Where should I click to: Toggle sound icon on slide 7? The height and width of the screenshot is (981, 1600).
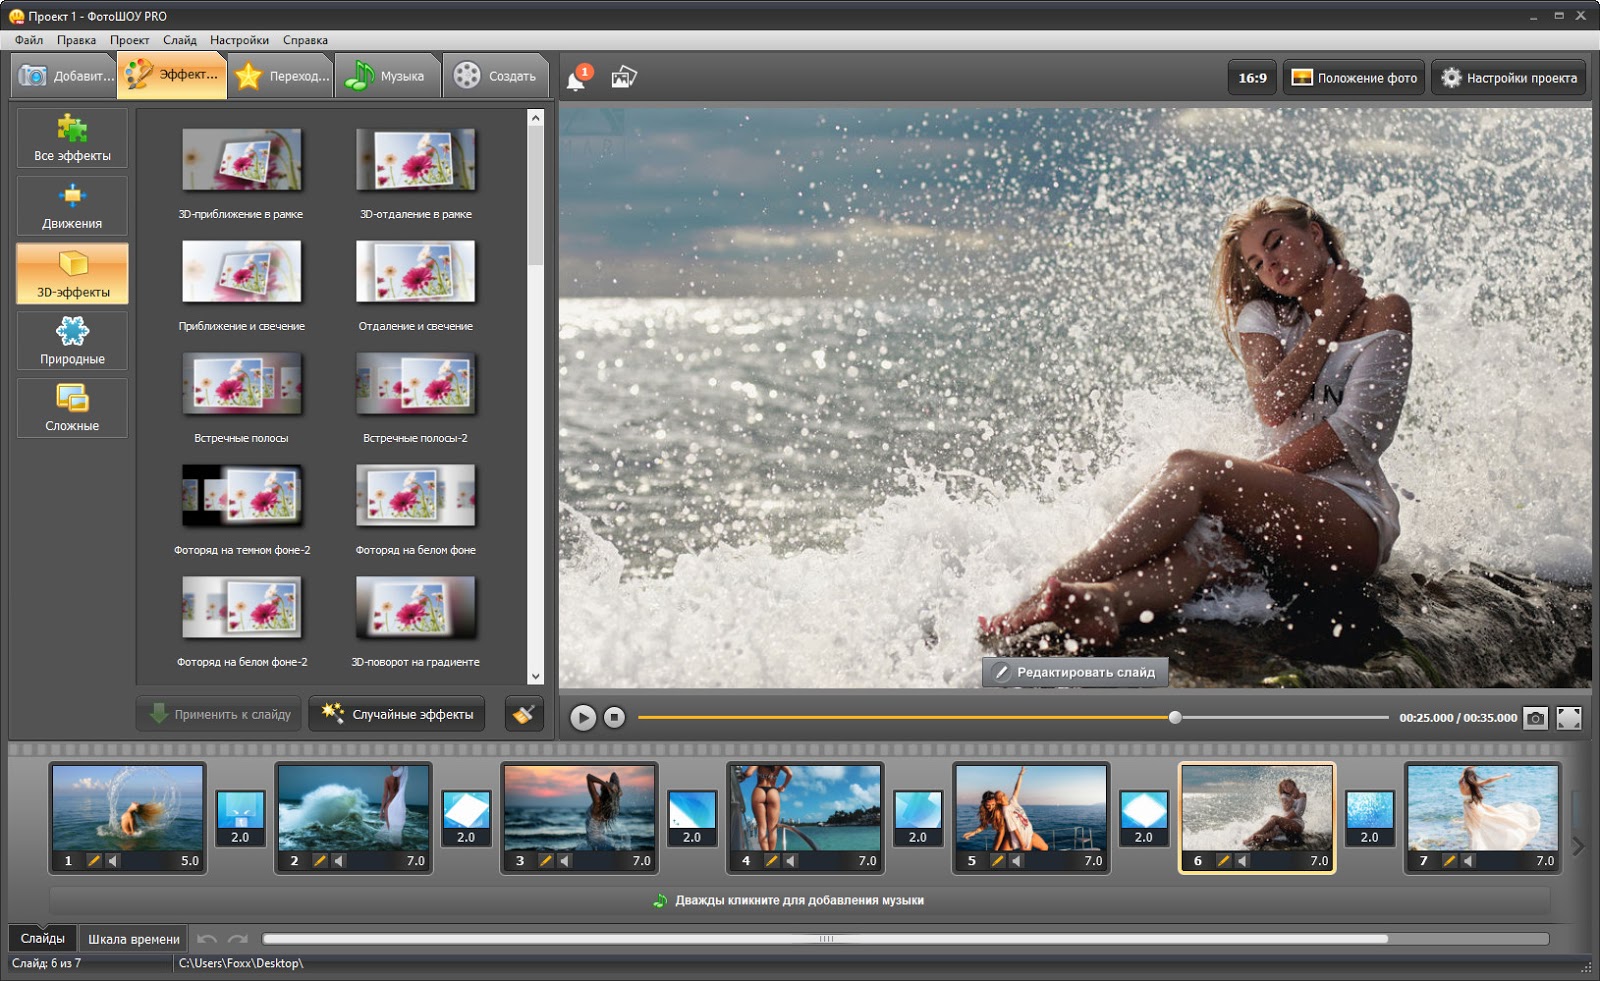tap(1468, 860)
